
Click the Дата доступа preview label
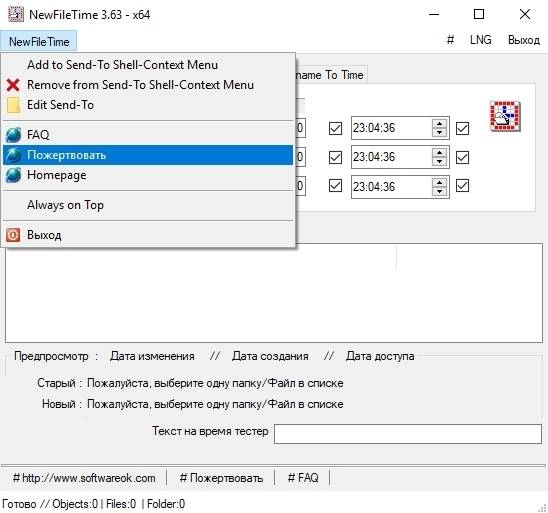coord(380,356)
